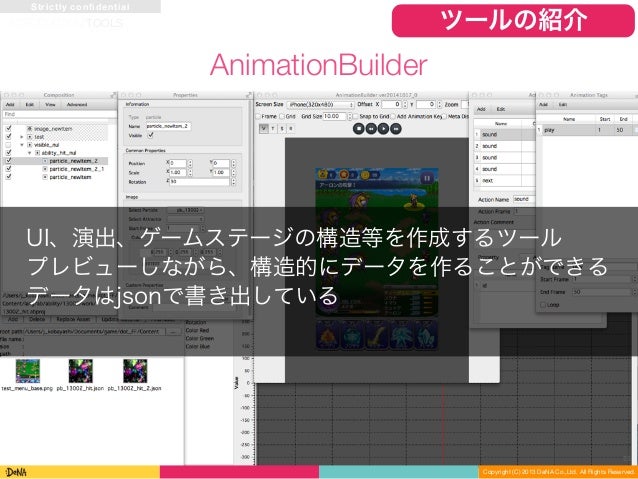Select the R mode tool button
Image resolution: width=638 pixels, height=479 pixels.
(291, 129)
